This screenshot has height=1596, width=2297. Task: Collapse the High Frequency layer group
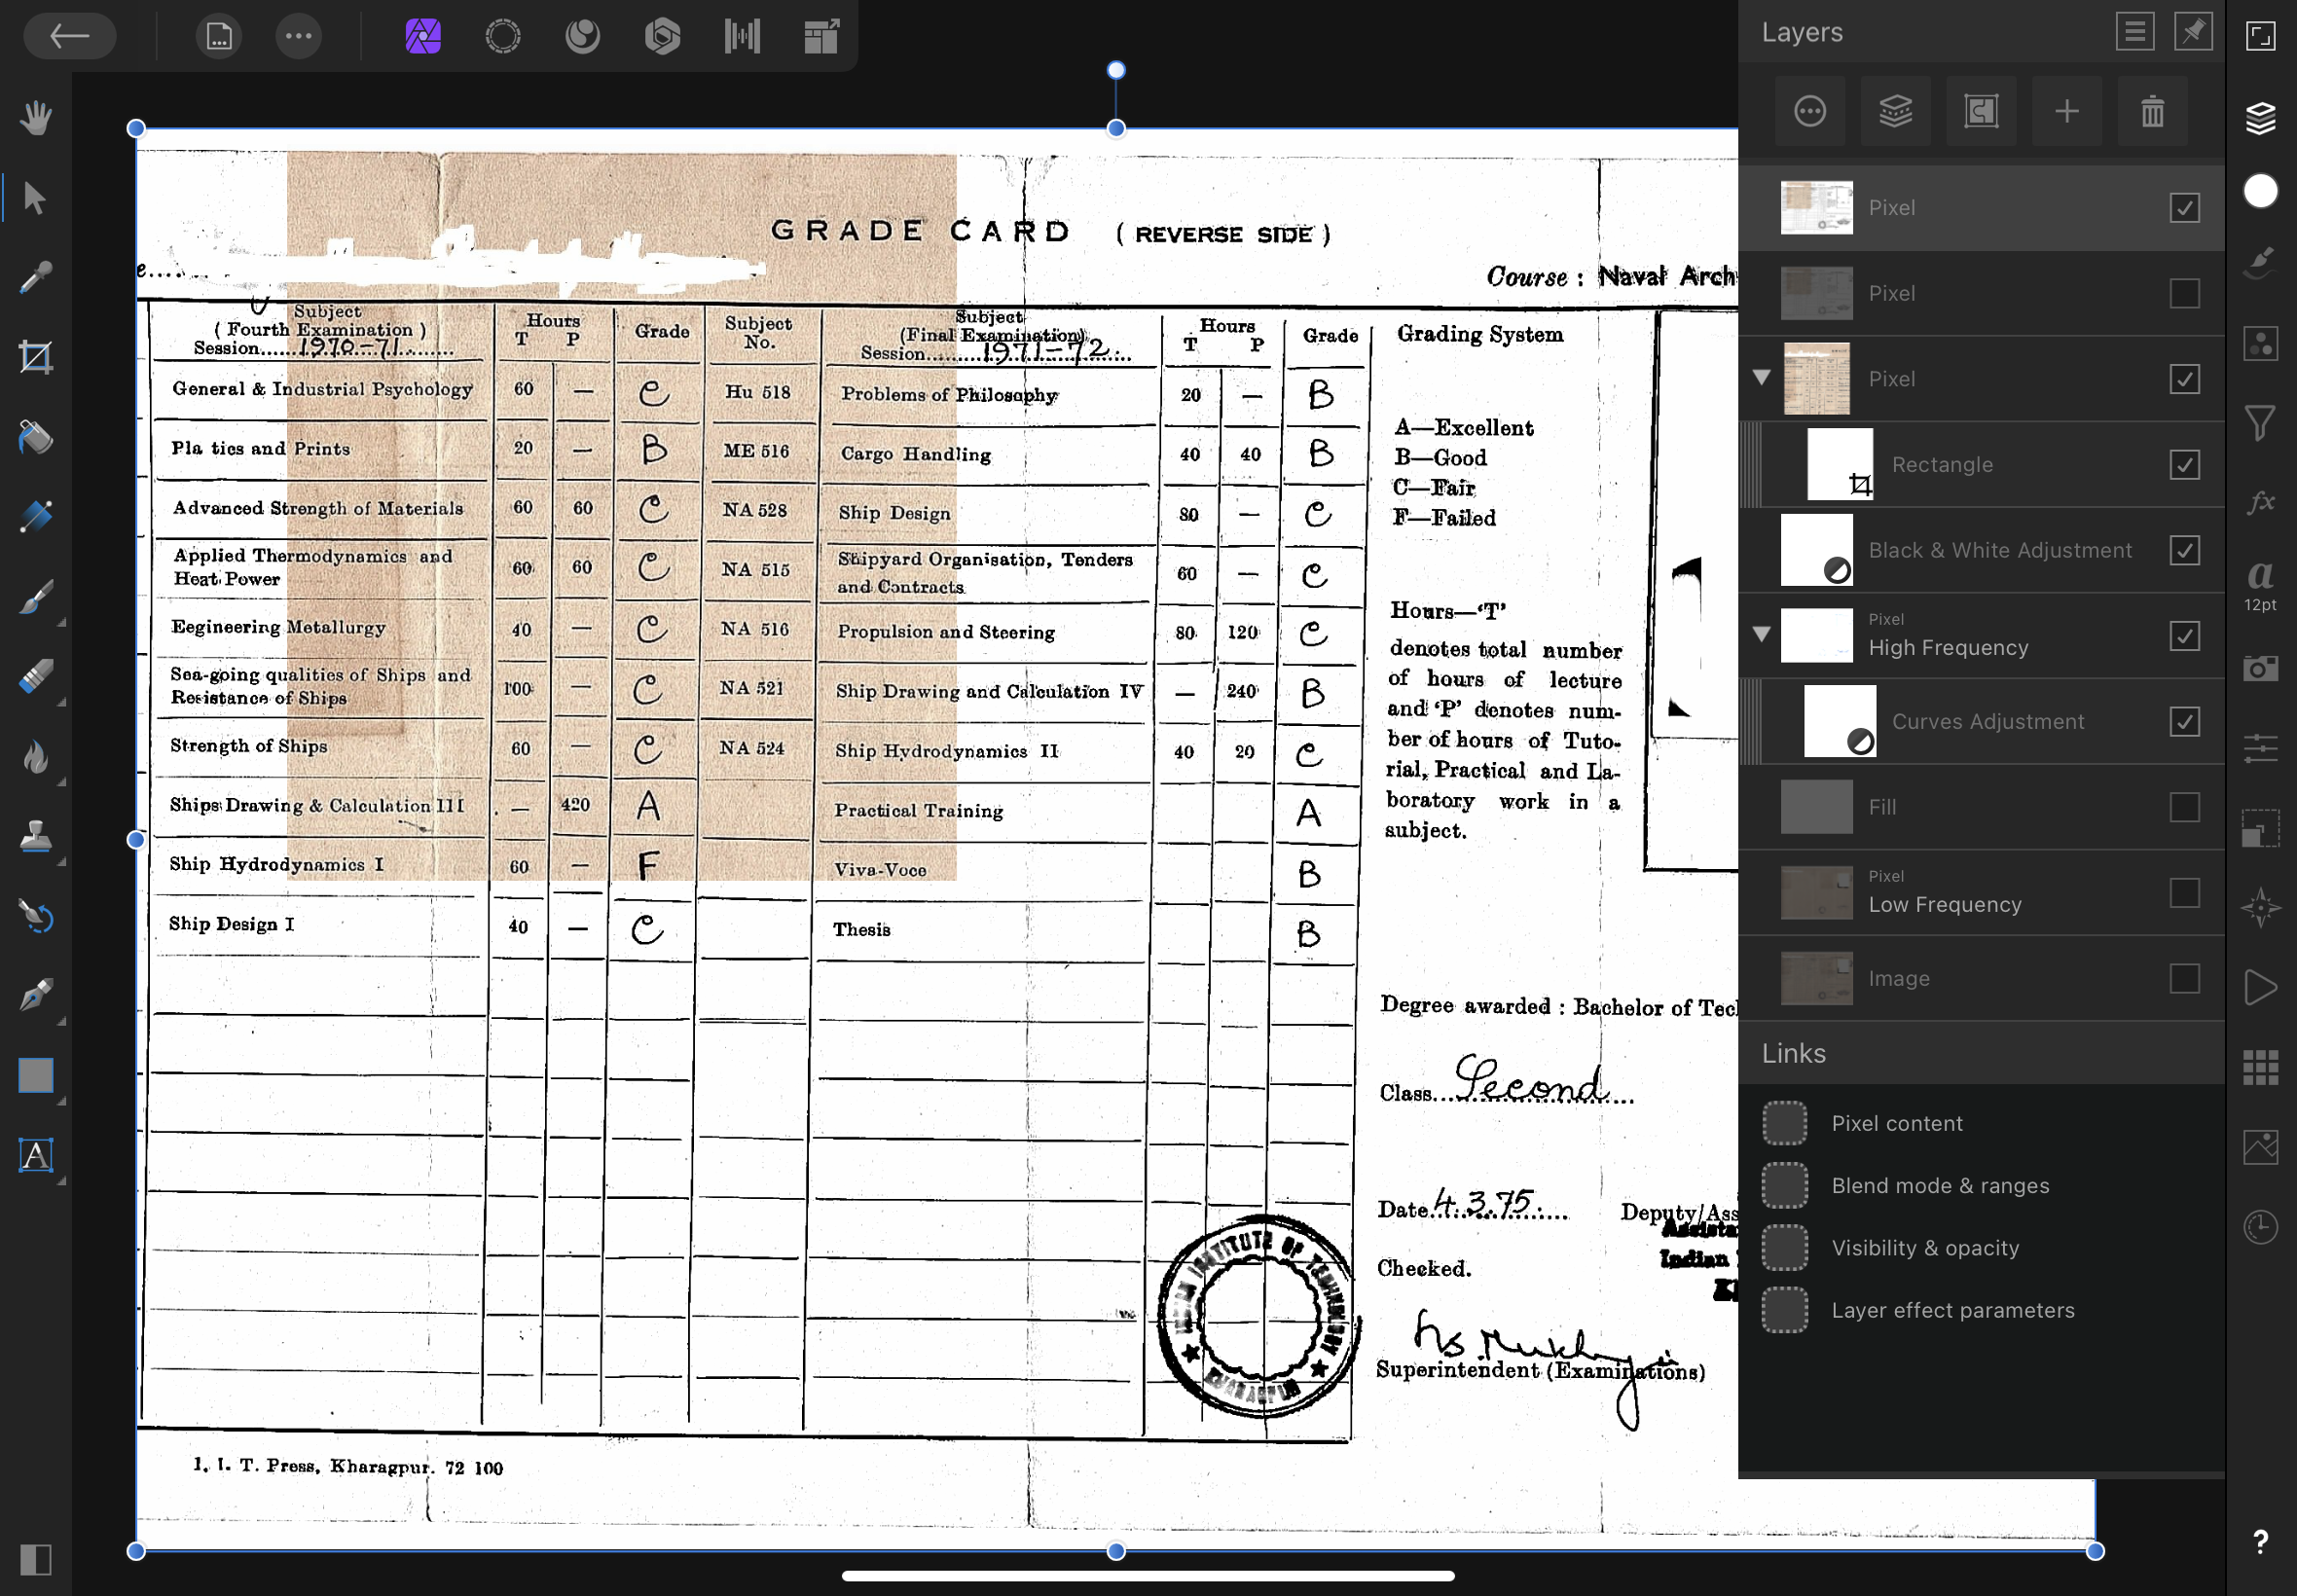[x=1762, y=634]
